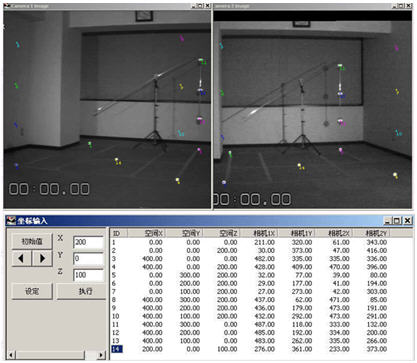Click the right arrow step button
417x363 pixels.
coord(42,258)
